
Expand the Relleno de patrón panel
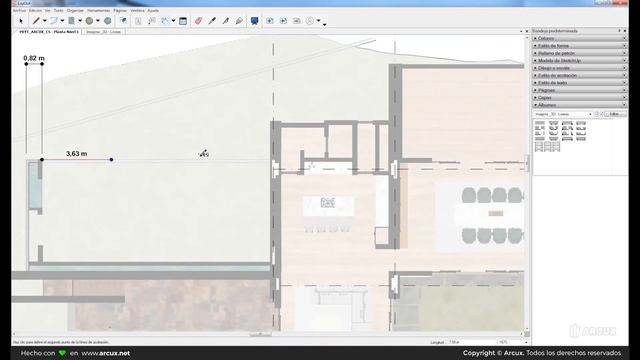[580, 53]
